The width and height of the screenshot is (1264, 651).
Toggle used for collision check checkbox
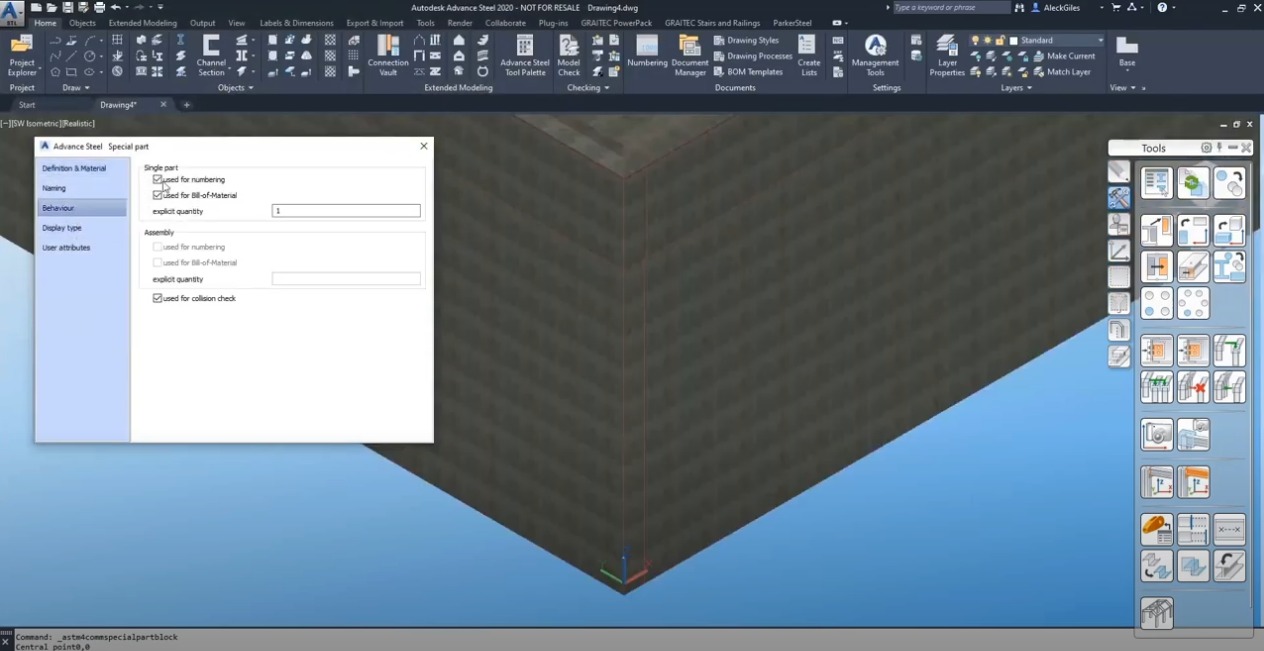[157, 298]
